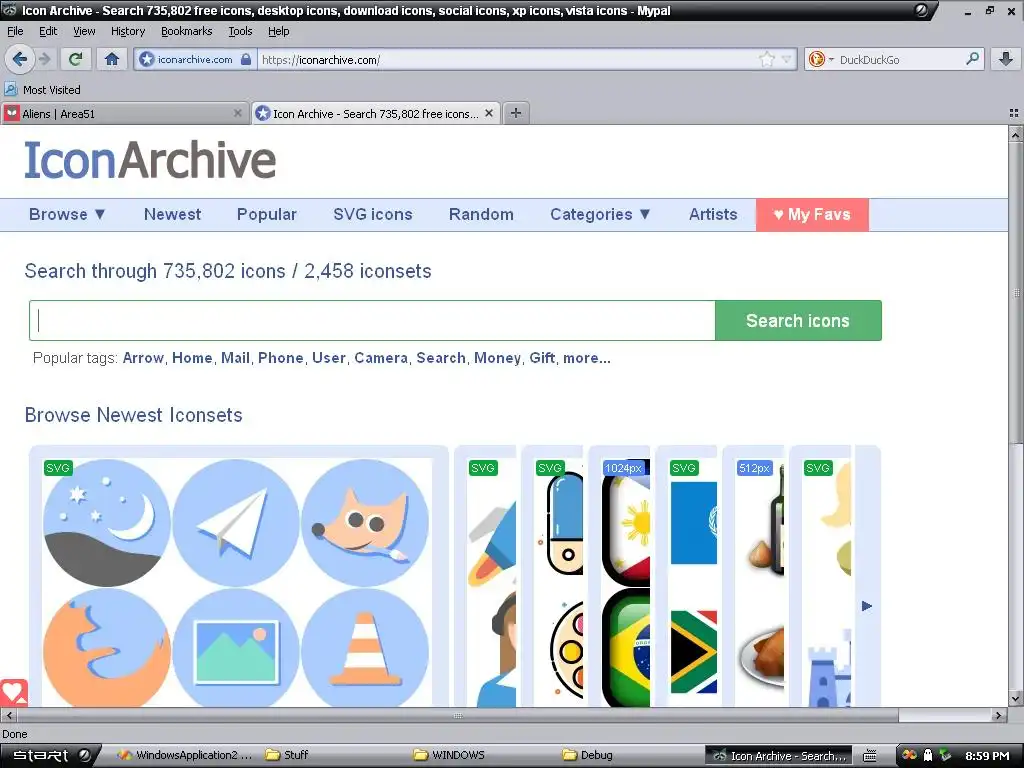Screen dimensions: 1024x768
Task: Switch to WindowsApplication2 taskbar item
Action: pos(186,755)
